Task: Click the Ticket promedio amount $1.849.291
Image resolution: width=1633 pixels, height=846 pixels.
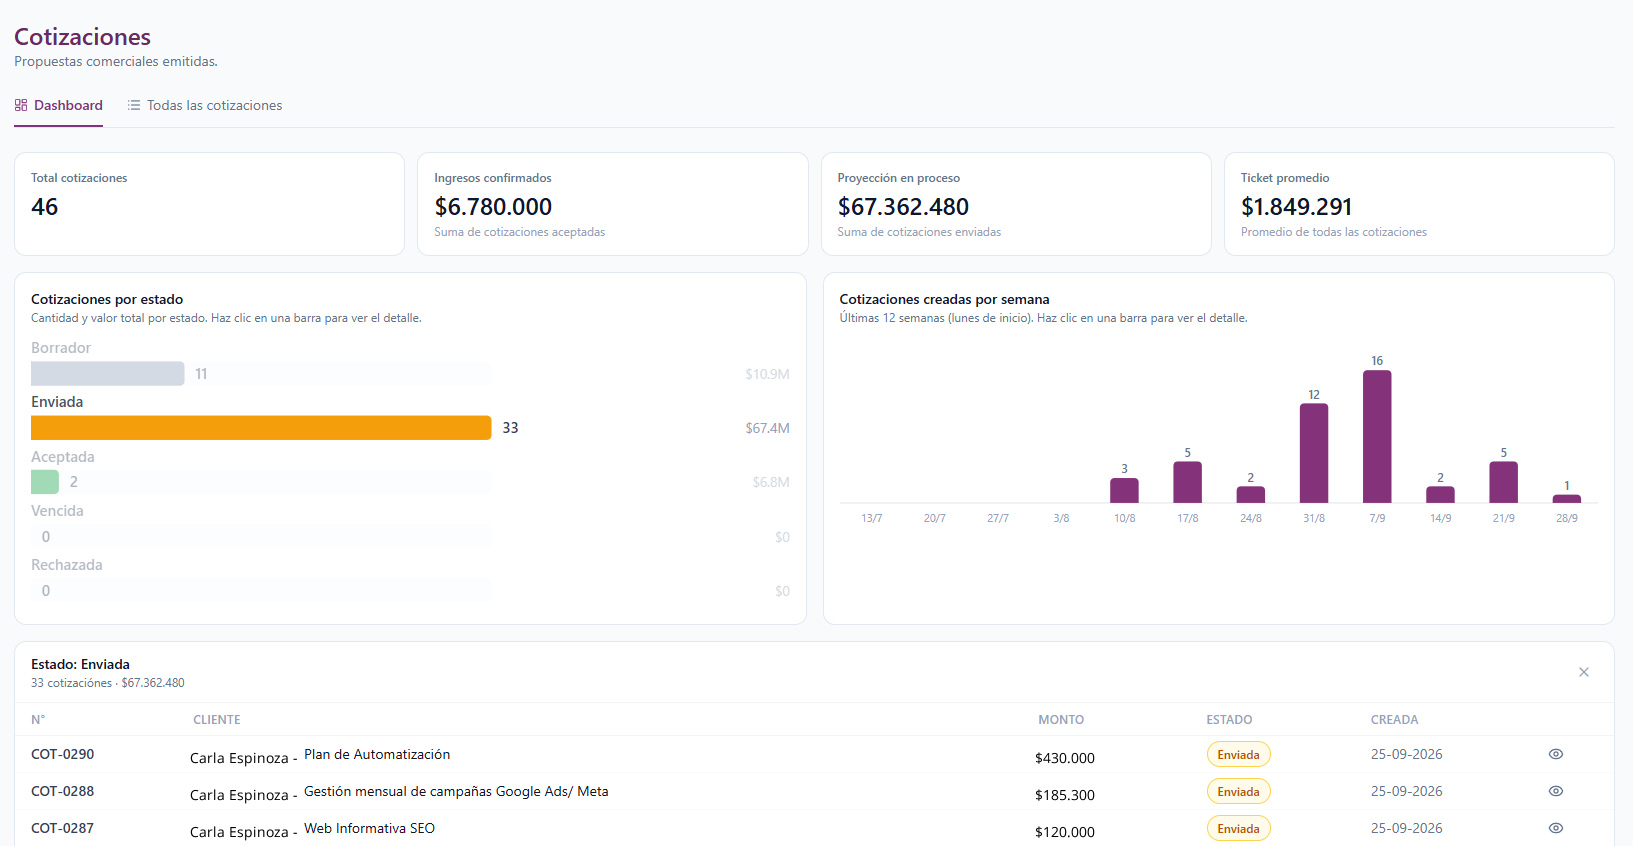Action: (1297, 207)
